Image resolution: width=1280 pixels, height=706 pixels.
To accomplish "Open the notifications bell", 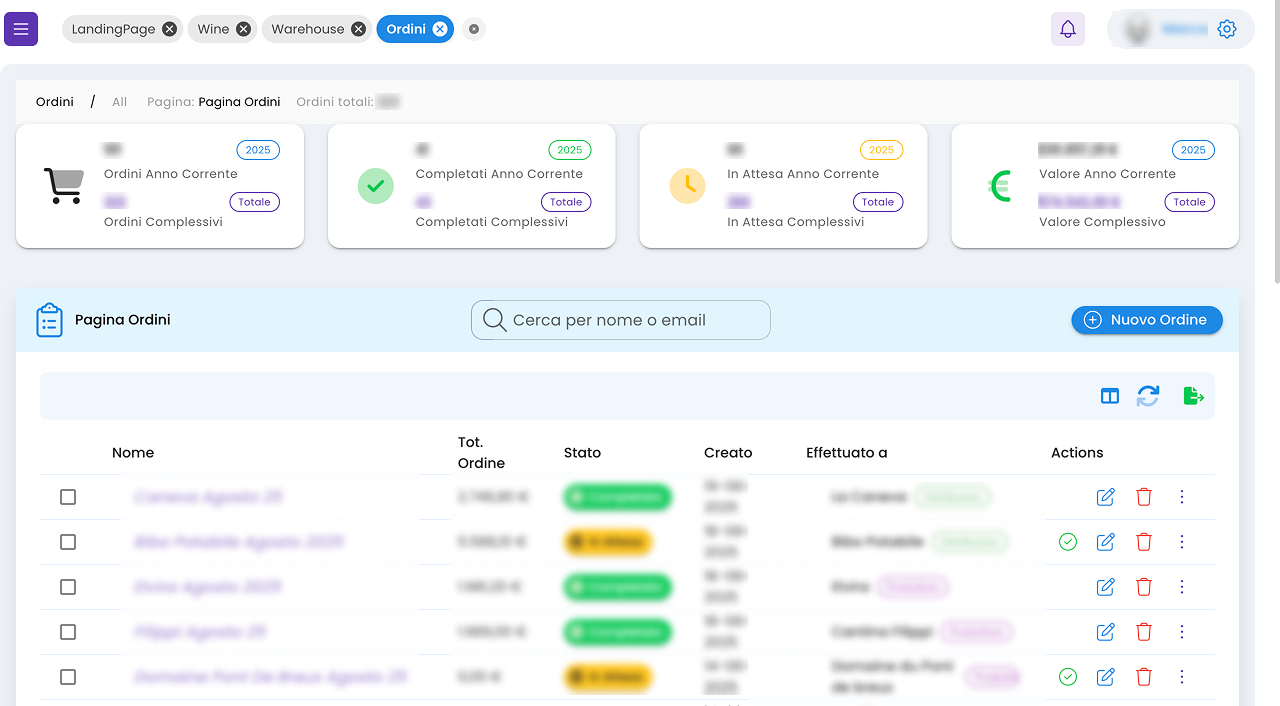I will 1067,29.
